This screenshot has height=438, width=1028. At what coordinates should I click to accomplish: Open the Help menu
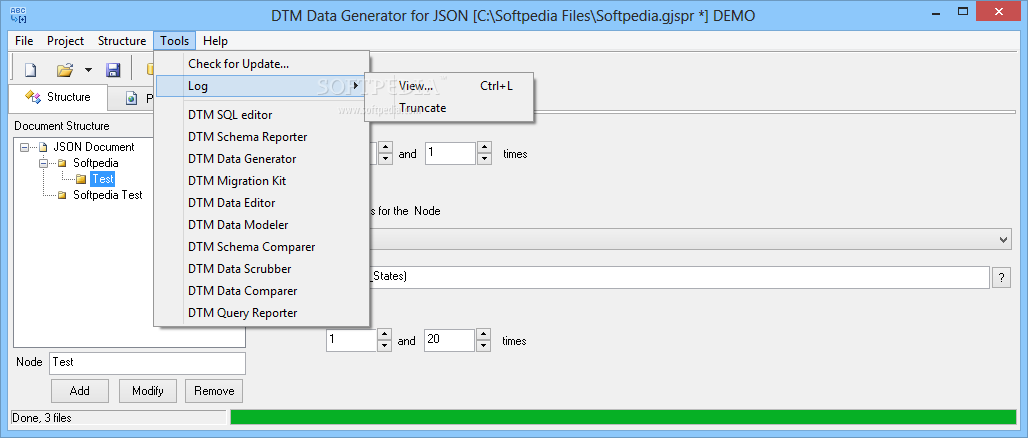(215, 41)
